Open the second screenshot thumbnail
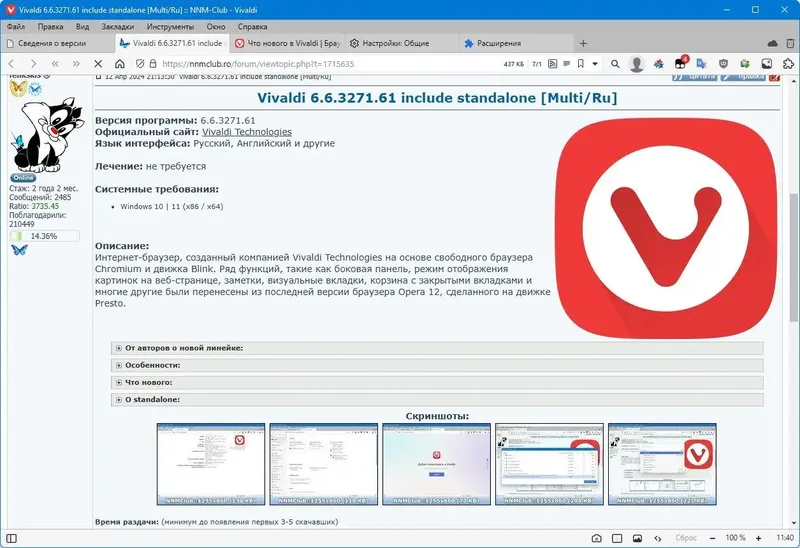Viewport: 800px width, 548px height. point(323,464)
